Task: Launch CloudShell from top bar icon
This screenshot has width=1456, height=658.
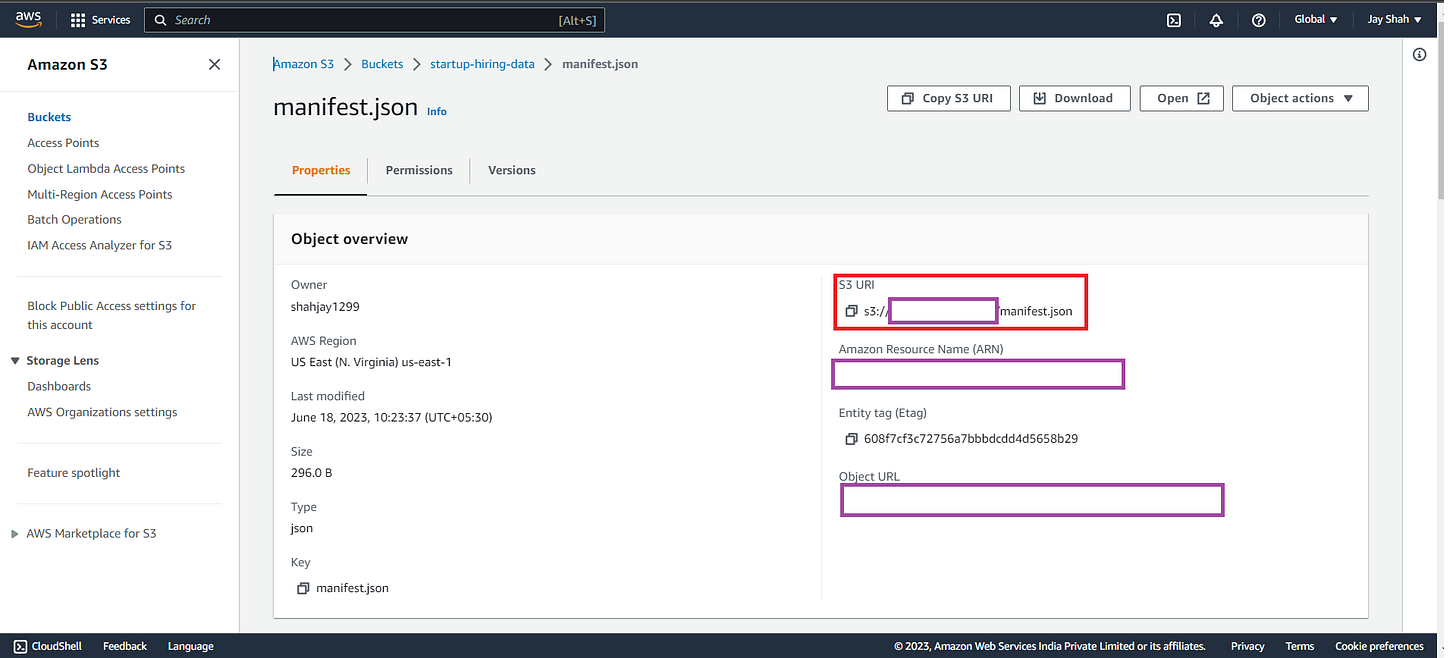Action: [1175, 20]
